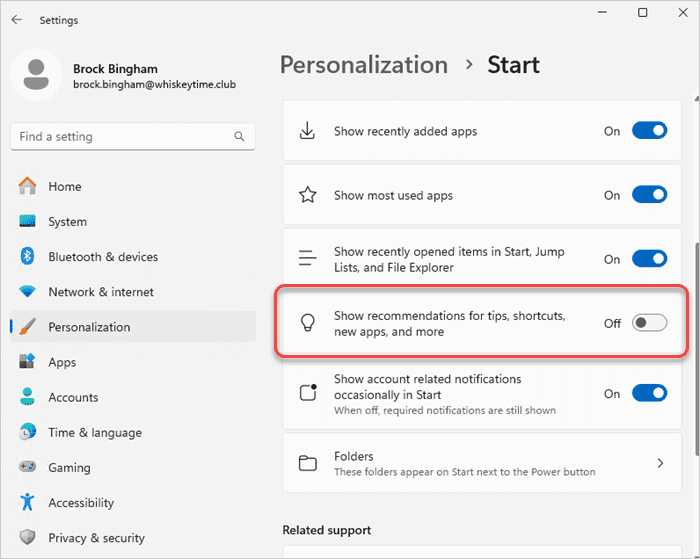The height and width of the screenshot is (559, 700).
Task: Open Gaming settings category
Action: 133,467
